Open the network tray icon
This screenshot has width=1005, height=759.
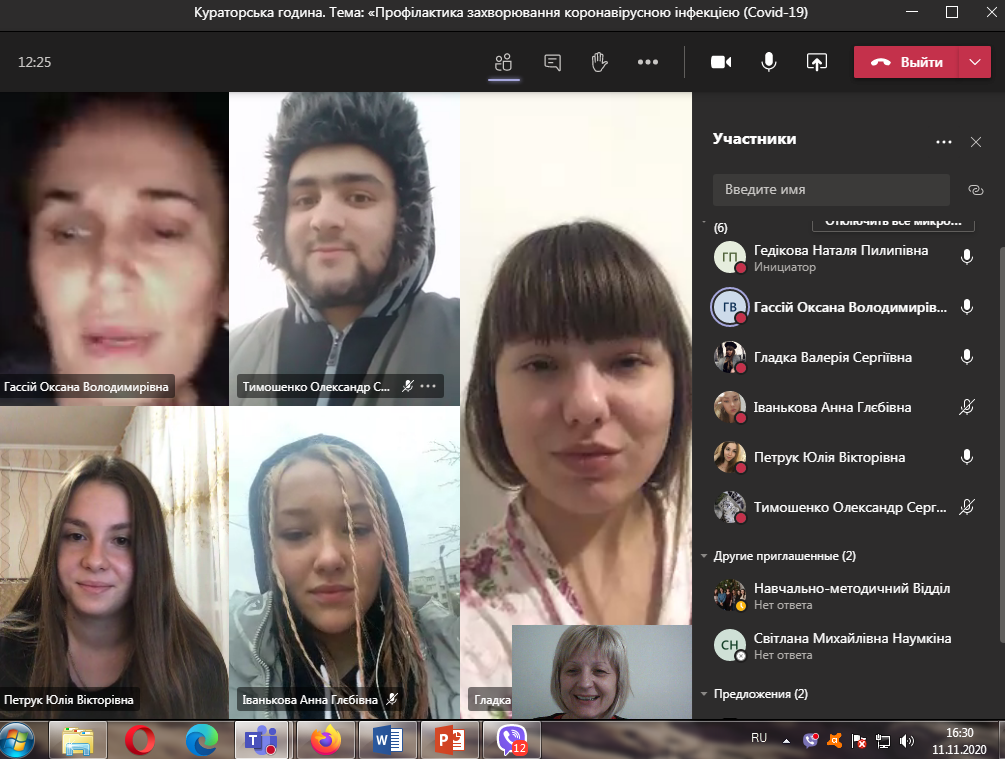[x=883, y=741]
